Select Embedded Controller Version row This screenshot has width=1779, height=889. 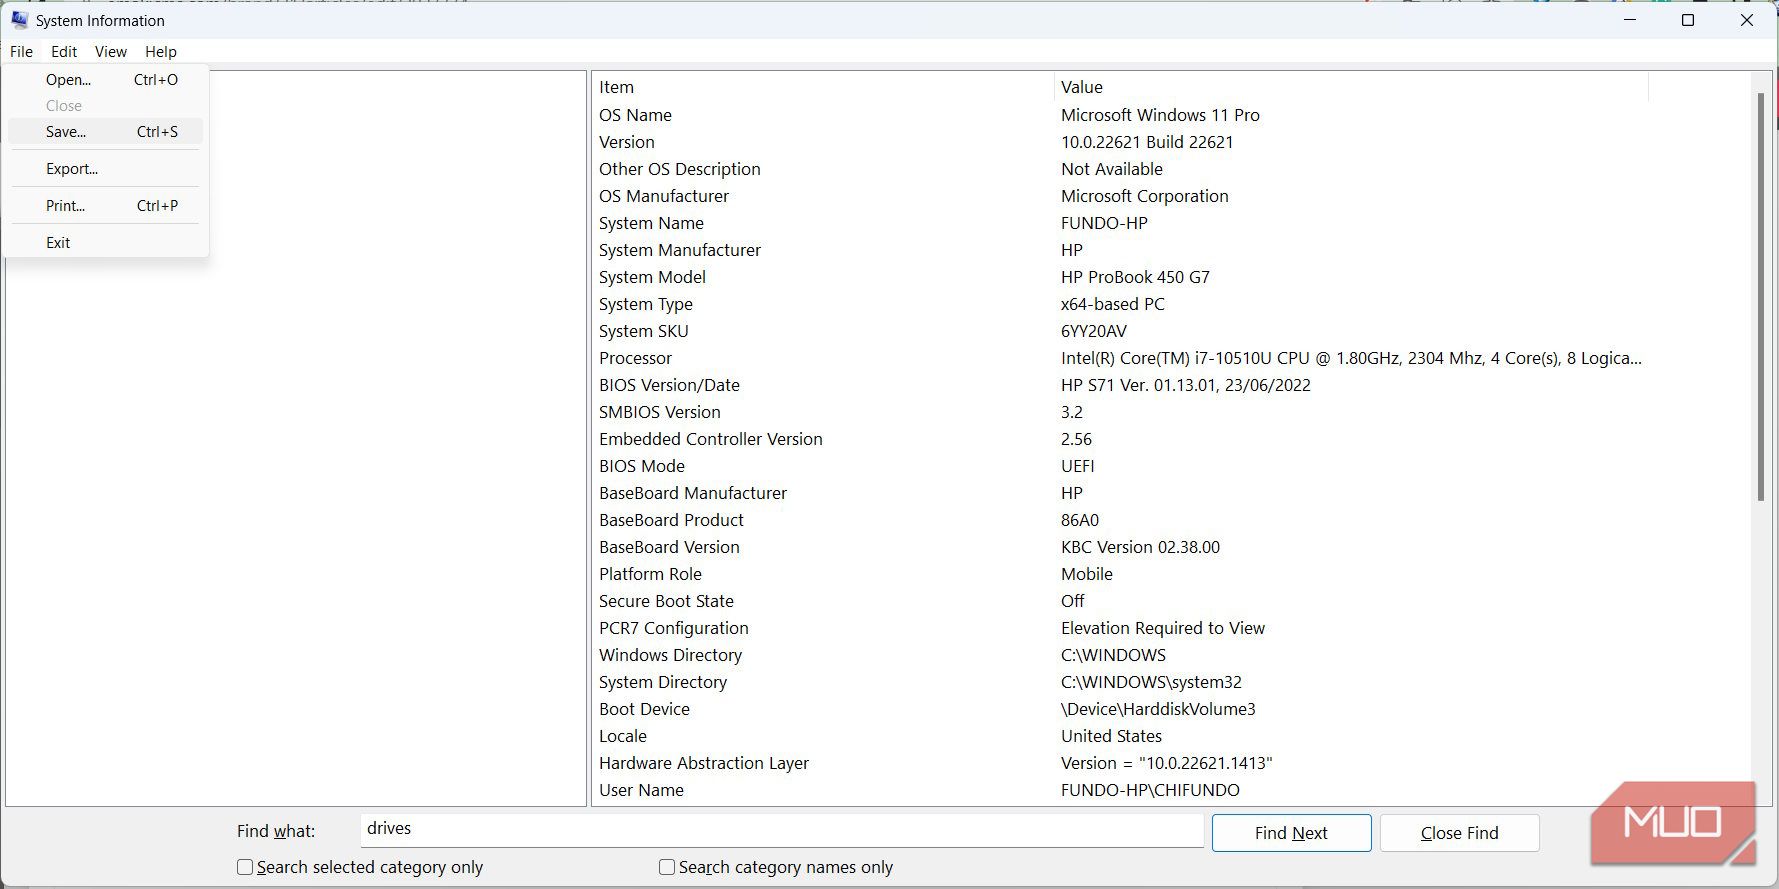pyautogui.click(x=1120, y=439)
